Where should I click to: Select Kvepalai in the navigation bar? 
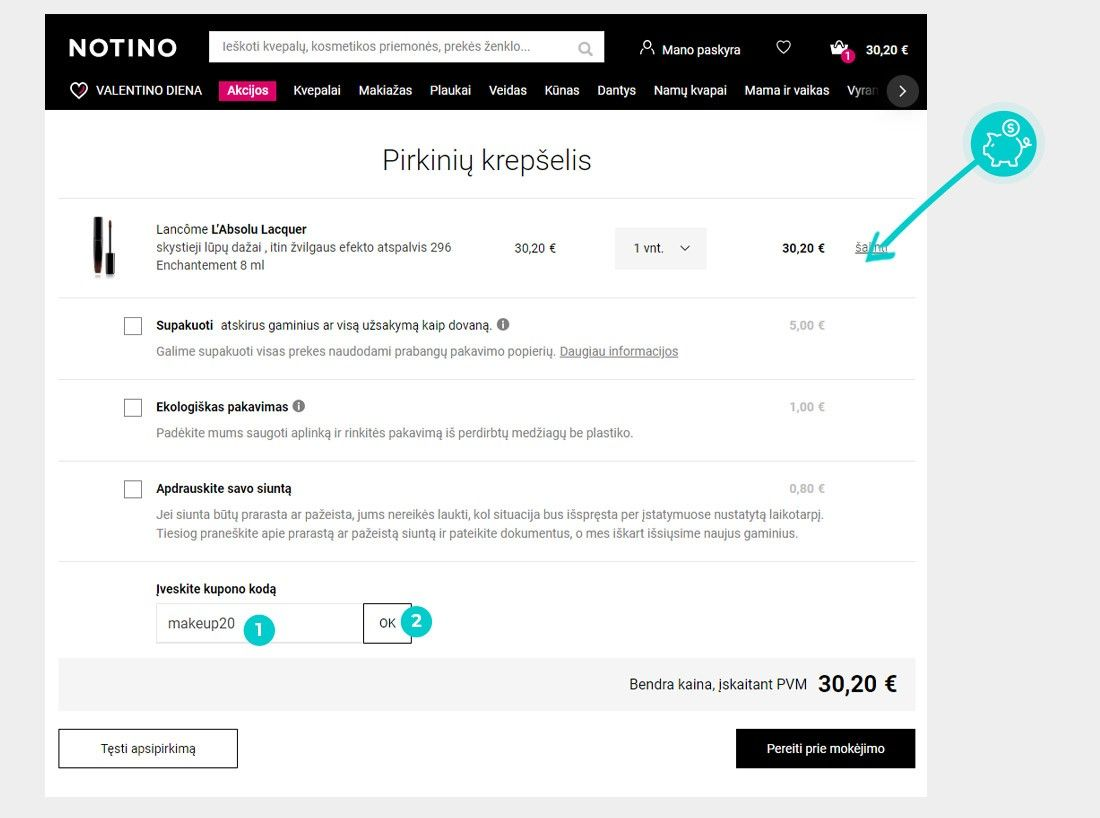pos(316,90)
